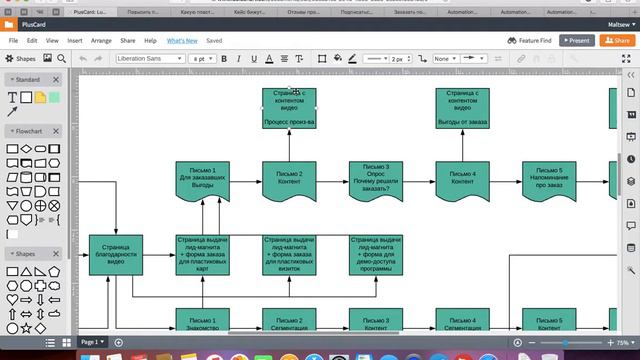640x360 pixels.
Task: Open the Liberation Sans font dropdown
Action: (x=150, y=59)
